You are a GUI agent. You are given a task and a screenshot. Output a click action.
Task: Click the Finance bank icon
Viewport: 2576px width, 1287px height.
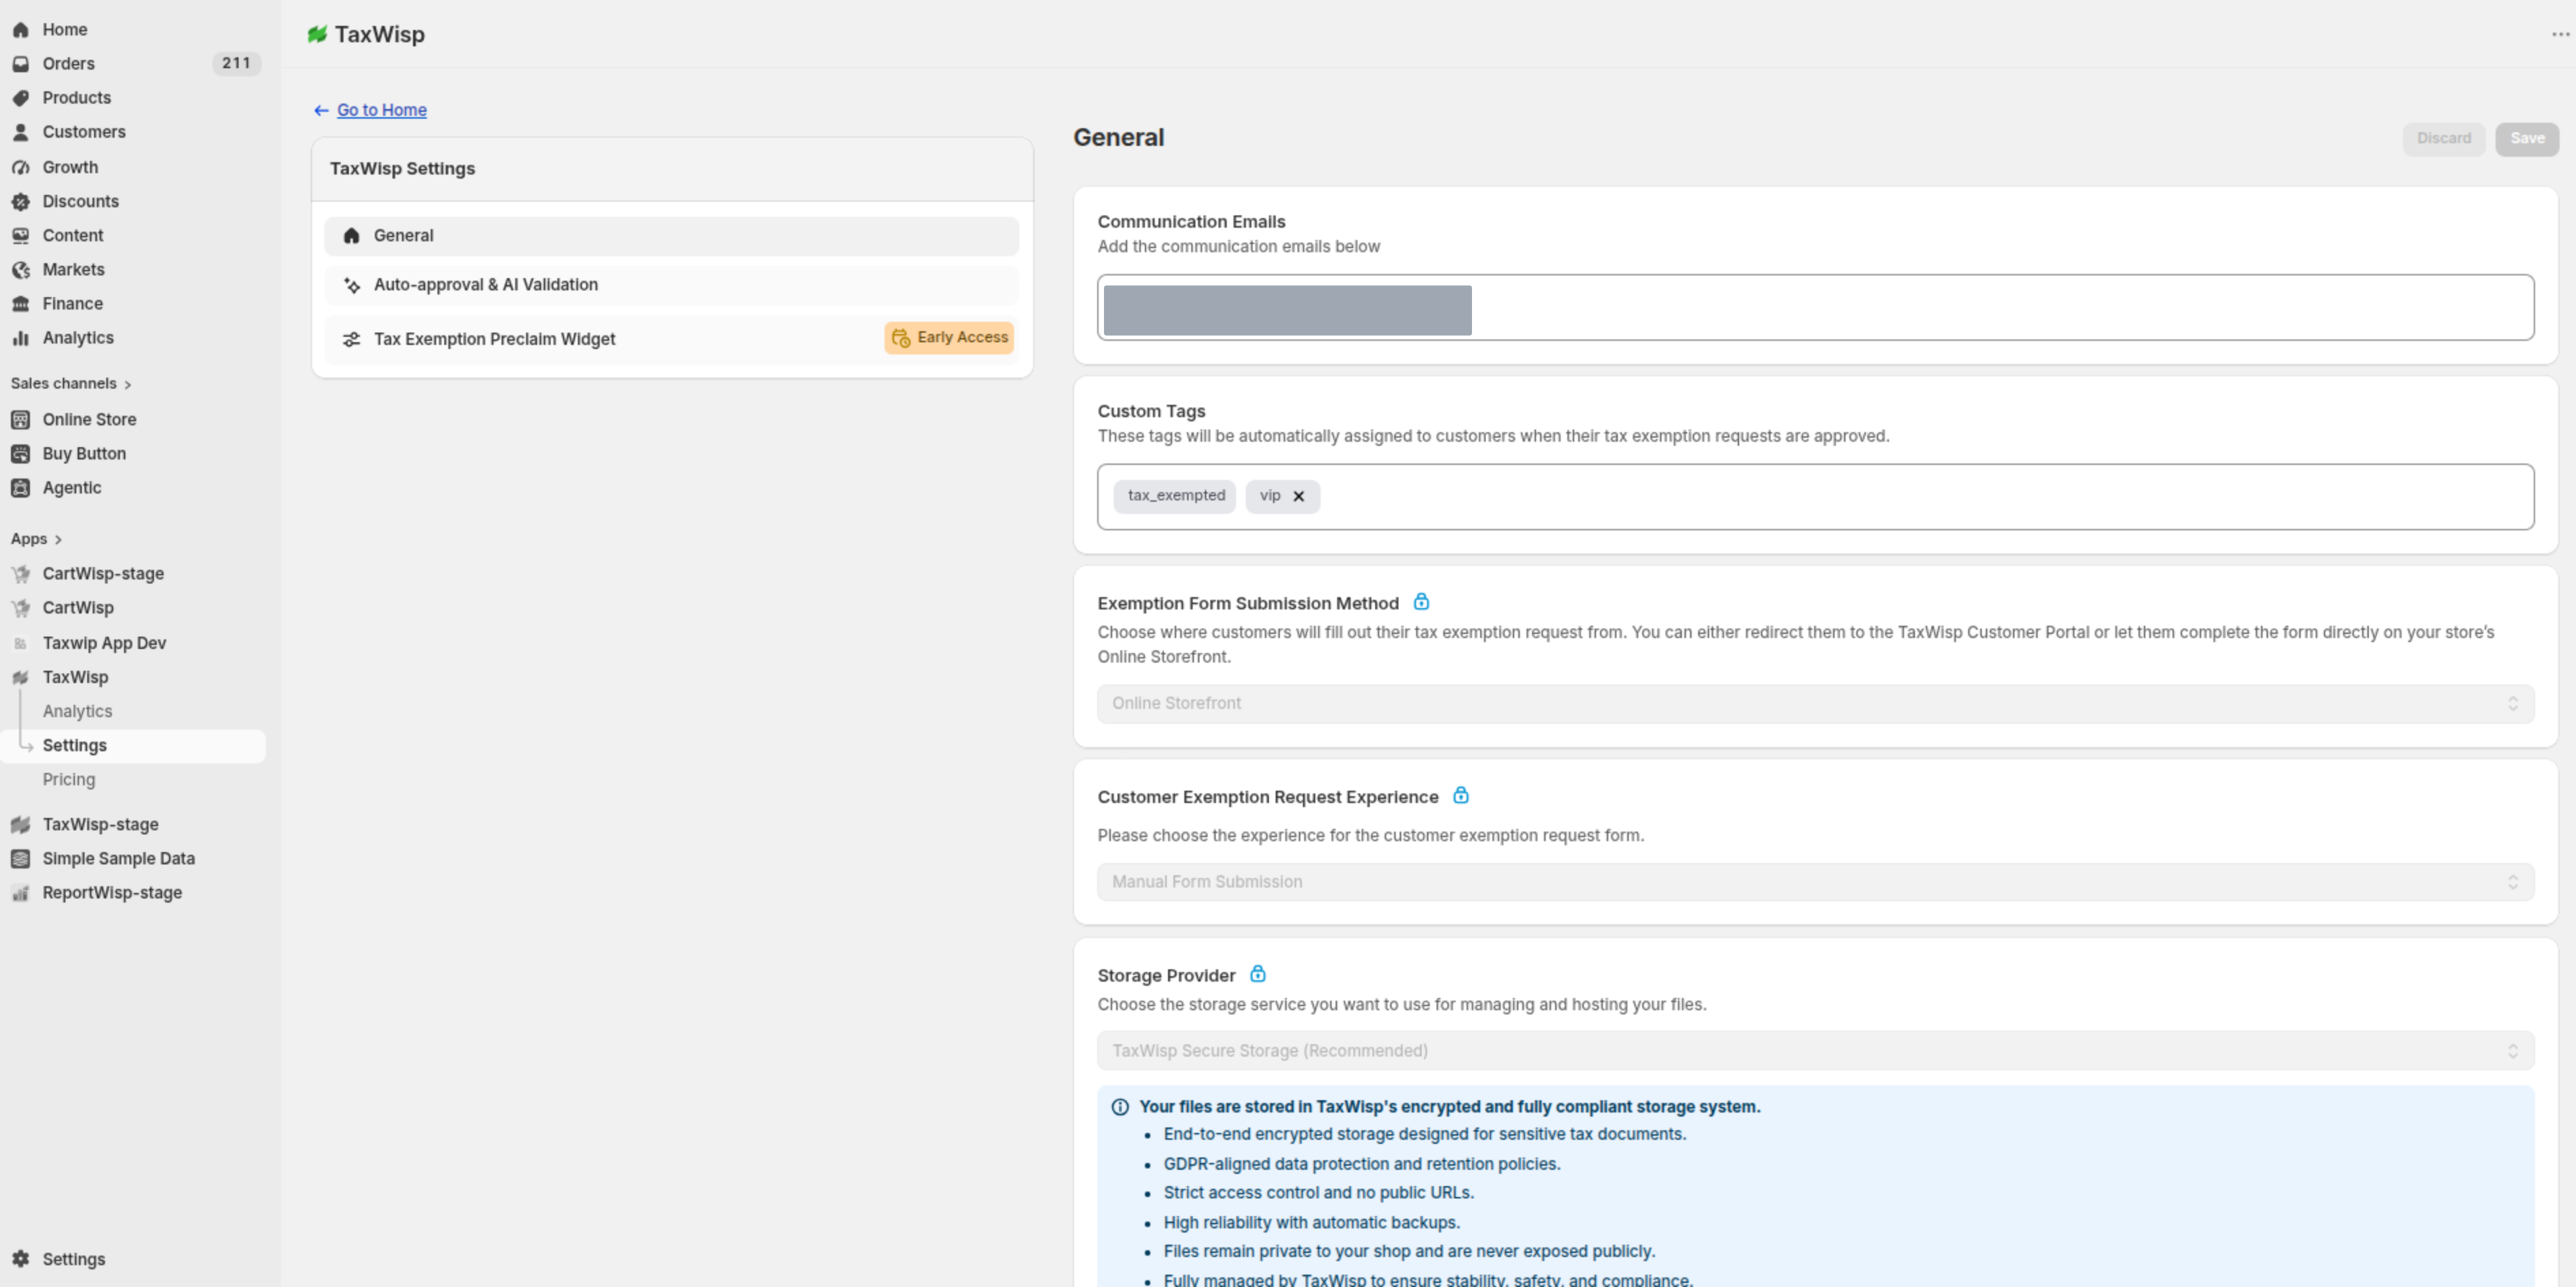(x=20, y=304)
